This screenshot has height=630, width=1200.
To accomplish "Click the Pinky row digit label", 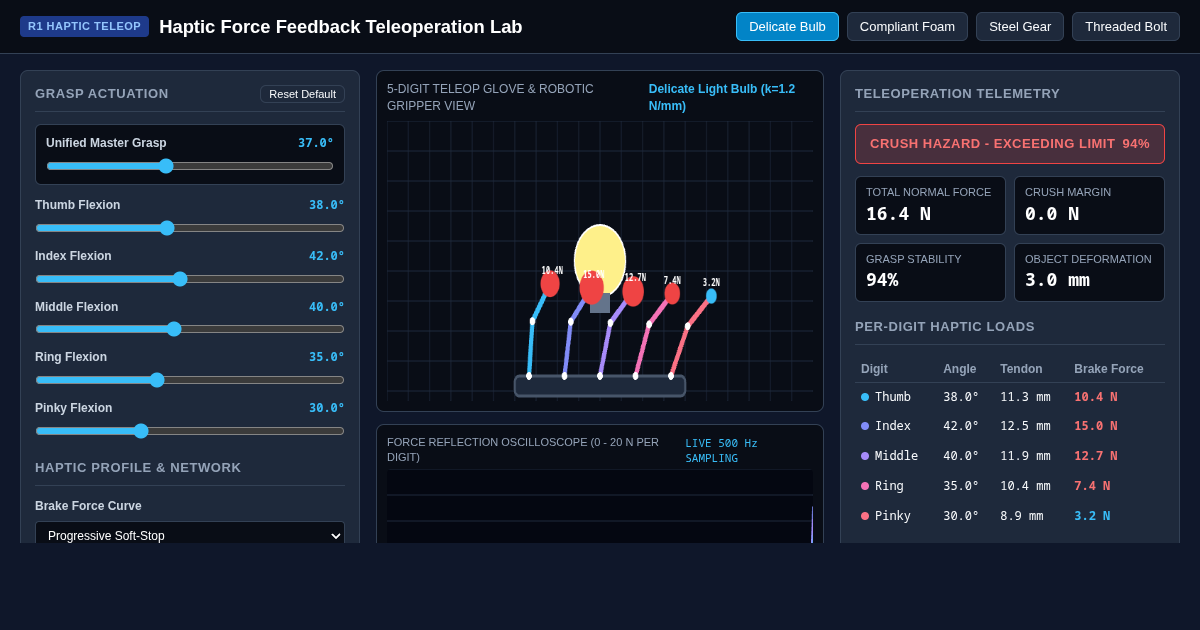I will point(893,517).
